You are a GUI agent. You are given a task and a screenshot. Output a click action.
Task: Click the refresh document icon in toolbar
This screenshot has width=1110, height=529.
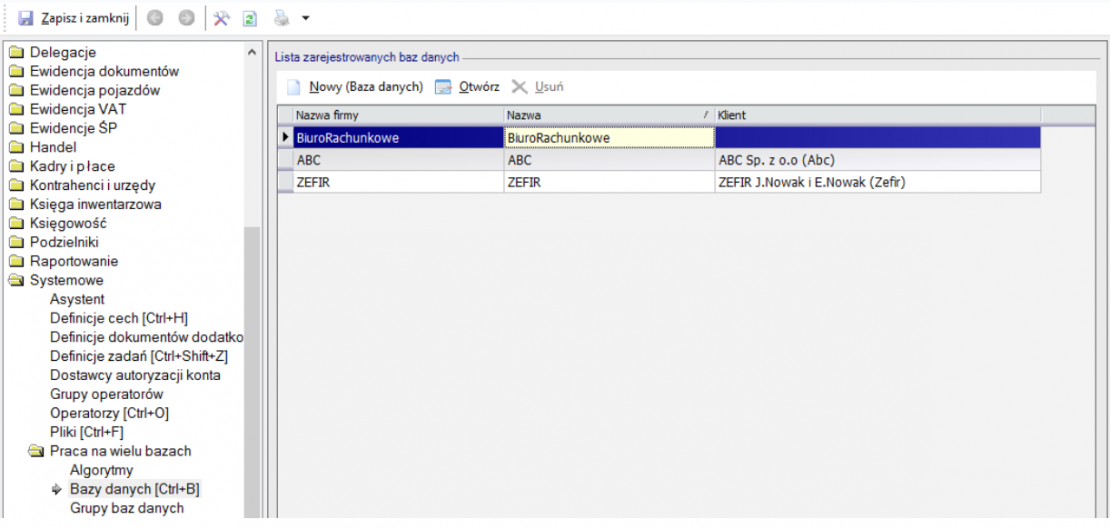click(x=251, y=18)
